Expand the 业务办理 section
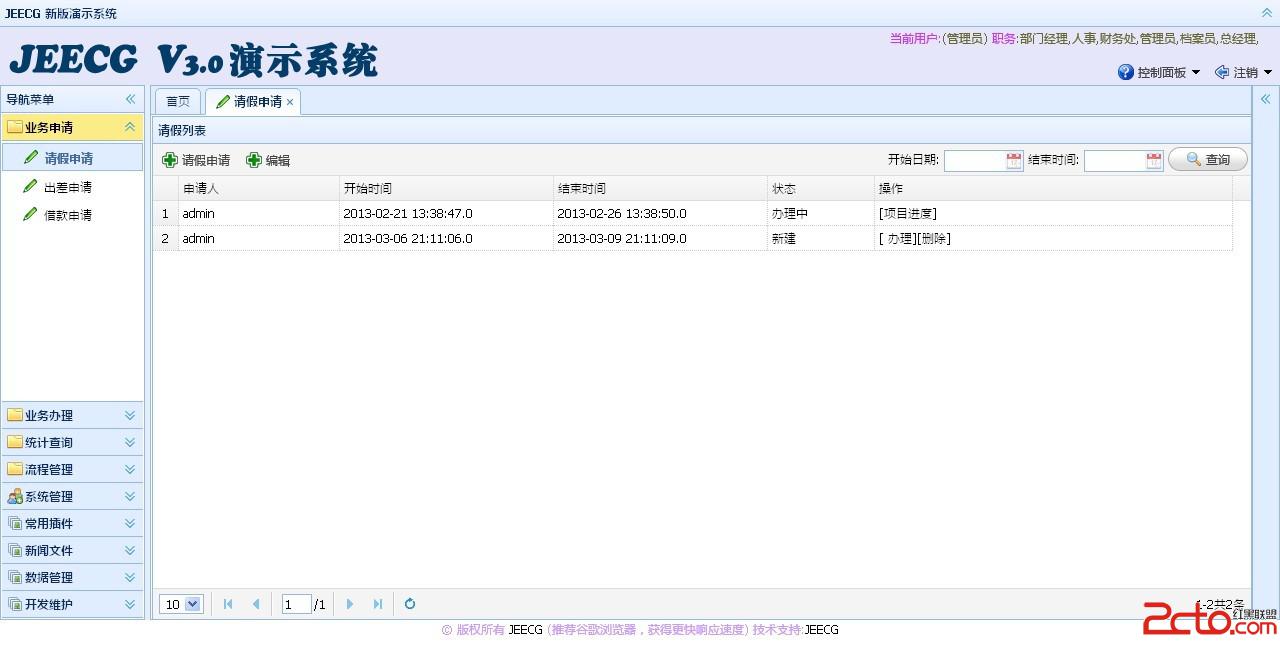This screenshot has height=645, width=1280. (x=130, y=415)
